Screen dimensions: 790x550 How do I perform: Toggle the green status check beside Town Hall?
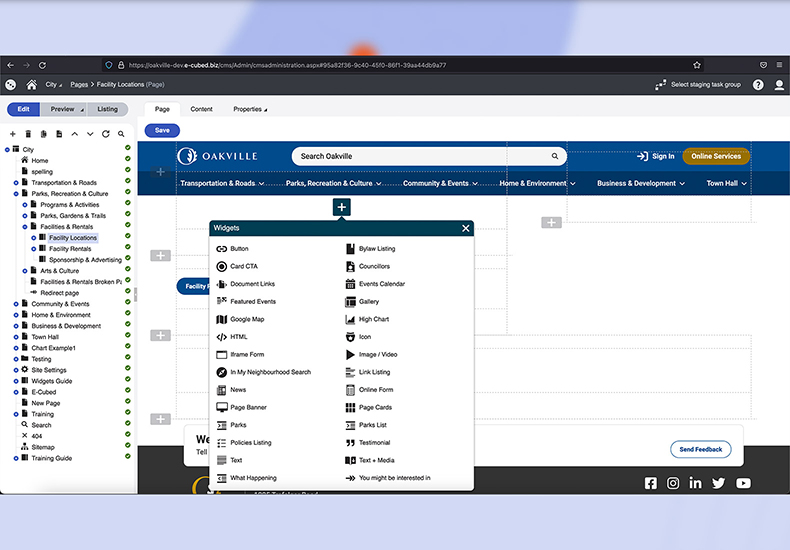(x=128, y=337)
